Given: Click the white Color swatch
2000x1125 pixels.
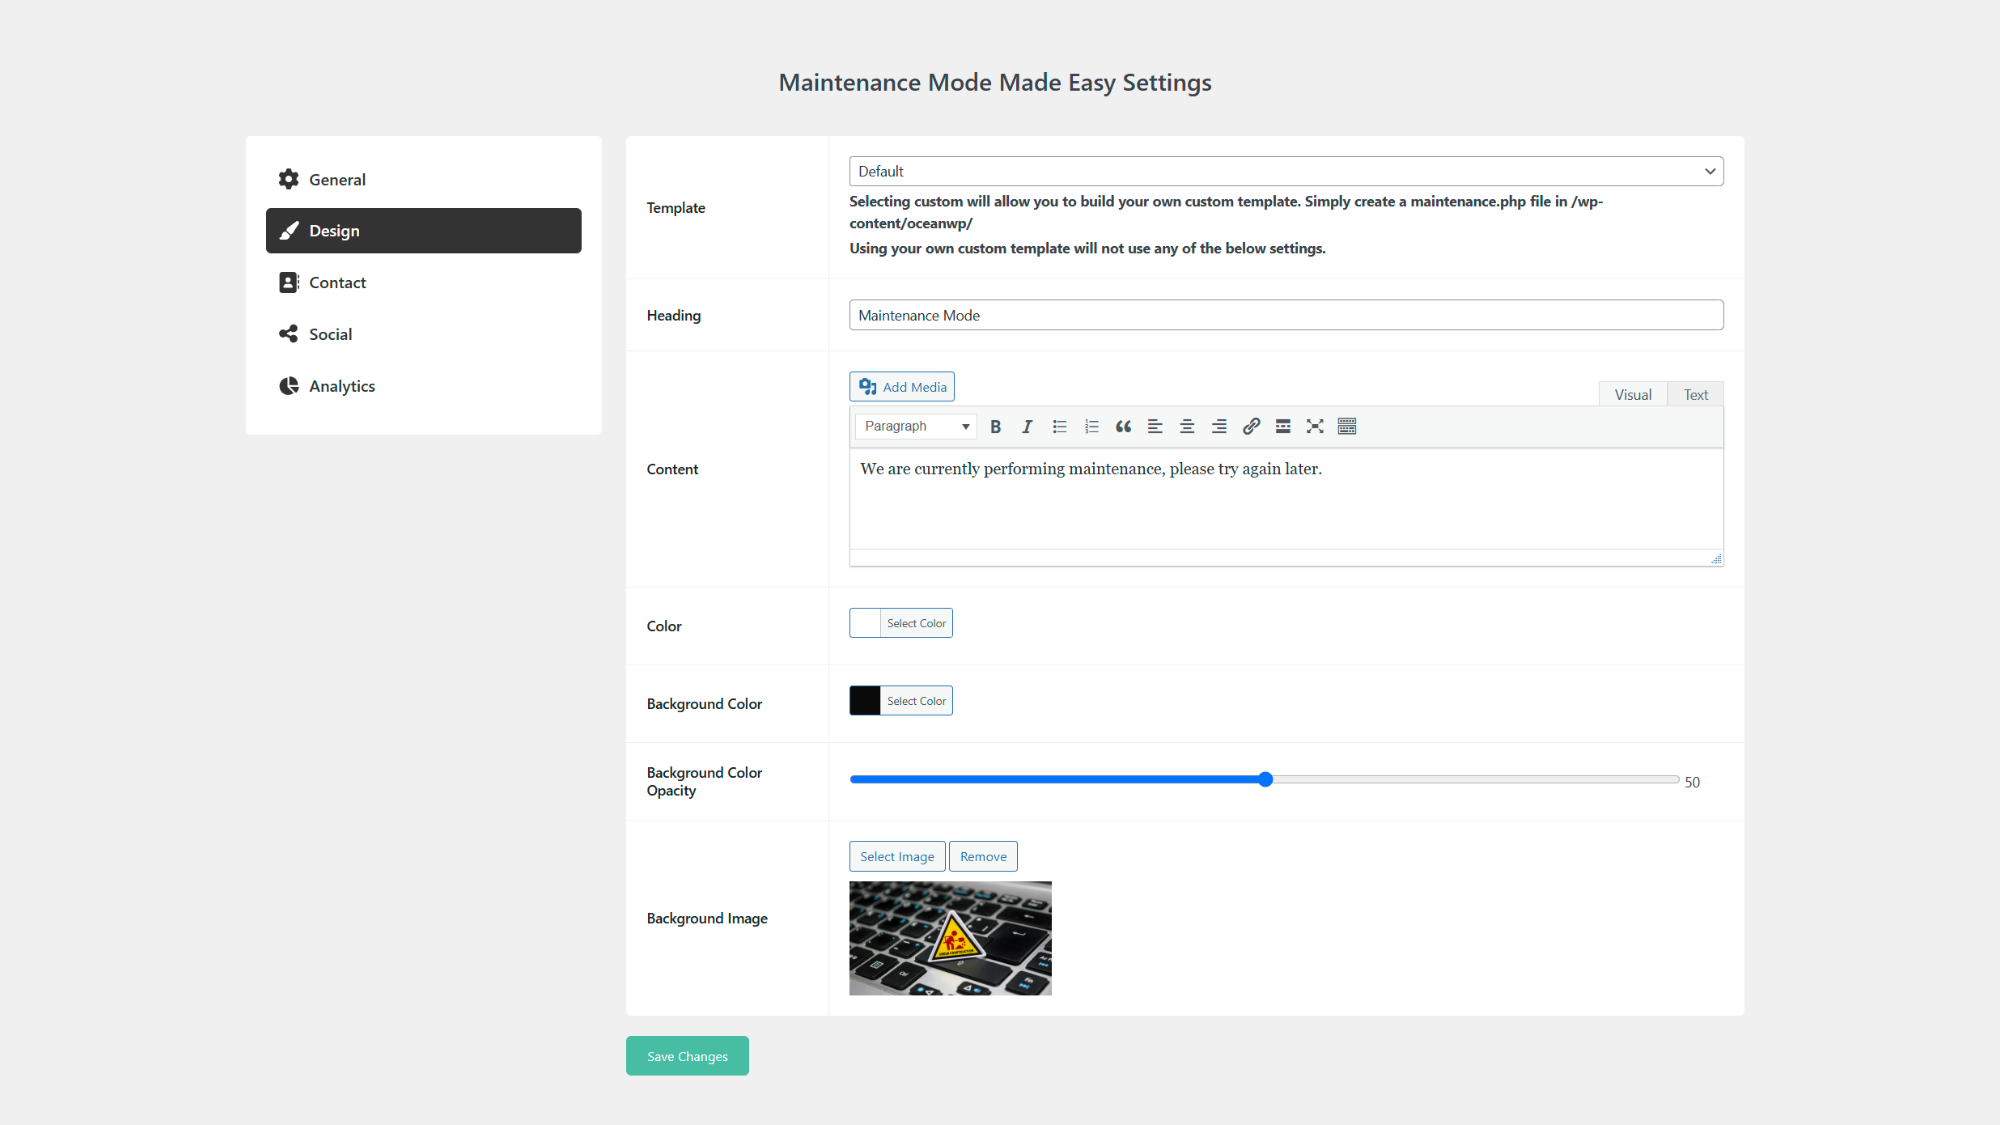Looking at the screenshot, I should [865, 623].
